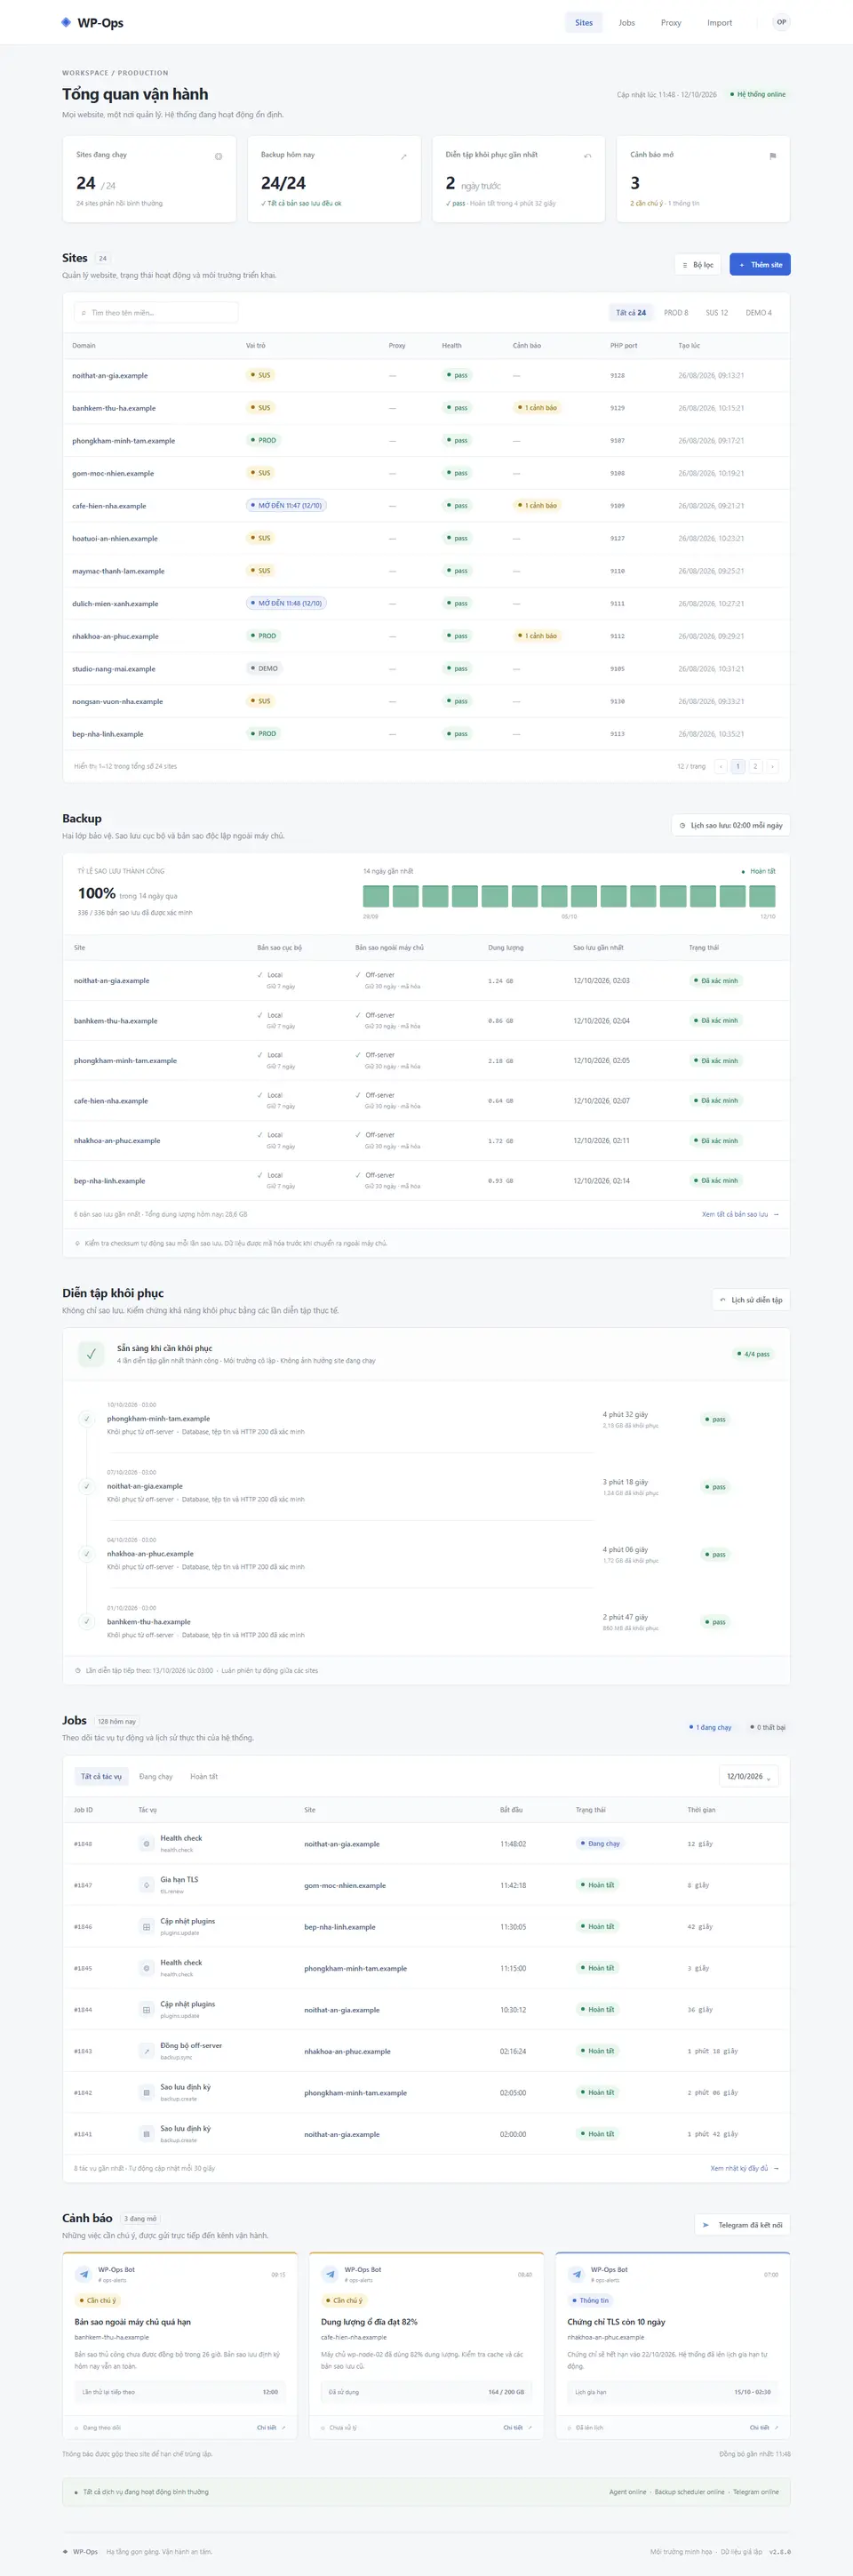Click the bot avatar on the TLS certificate alert
Image resolution: width=853 pixels, height=2576 pixels.
pos(577,2274)
